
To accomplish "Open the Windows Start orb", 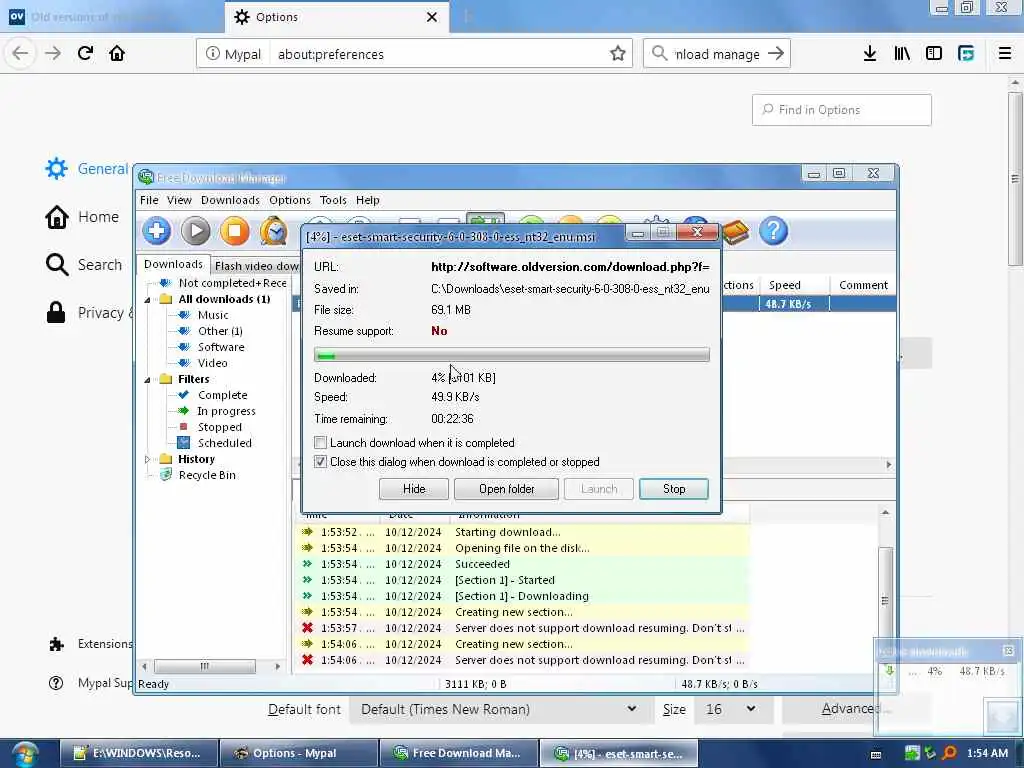I will (x=24, y=754).
